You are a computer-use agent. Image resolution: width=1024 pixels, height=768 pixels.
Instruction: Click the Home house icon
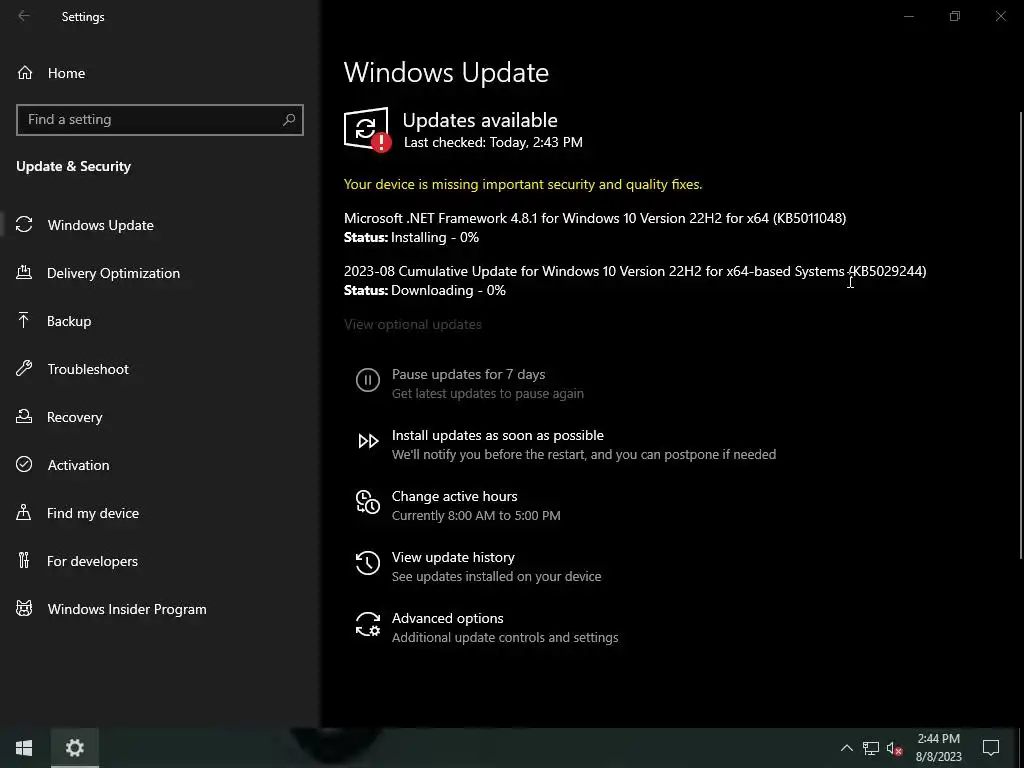[x=25, y=73]
